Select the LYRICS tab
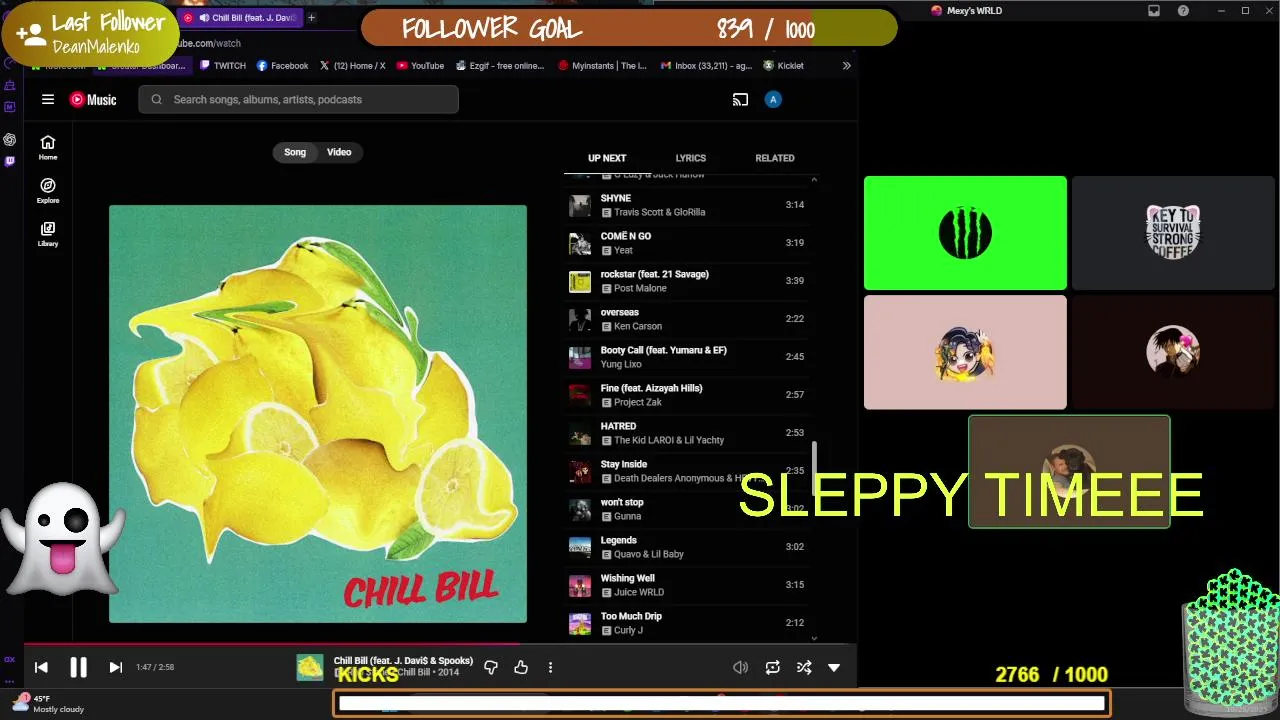The height and width of the screenshot is (720, 1280). [x=690, y=158]
